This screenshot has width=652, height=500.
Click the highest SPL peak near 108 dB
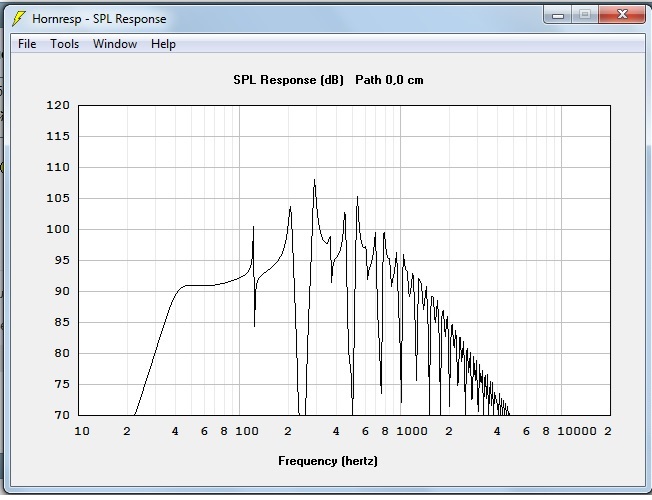point(314,180)
